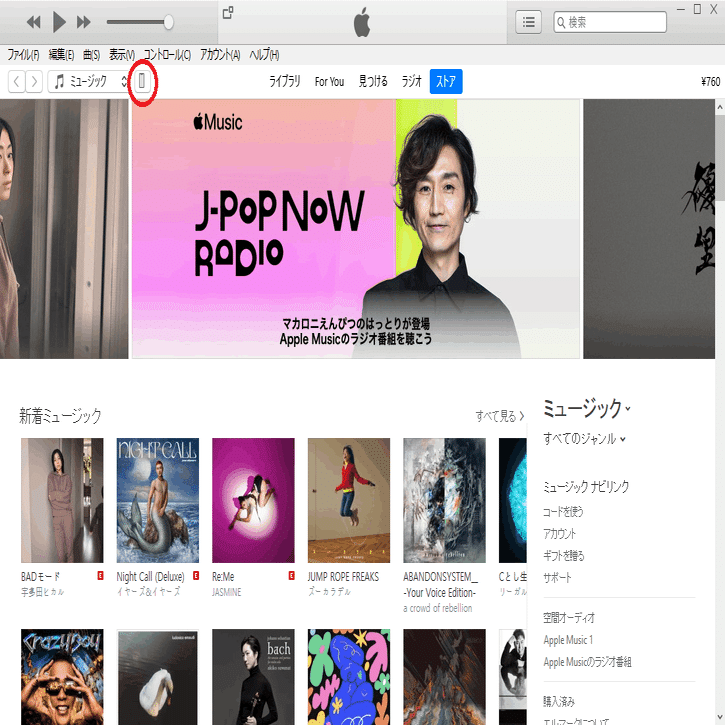Click the Apple Music 1 link
The height and width of the screenshot is (725, 725).
pos(568,640)
